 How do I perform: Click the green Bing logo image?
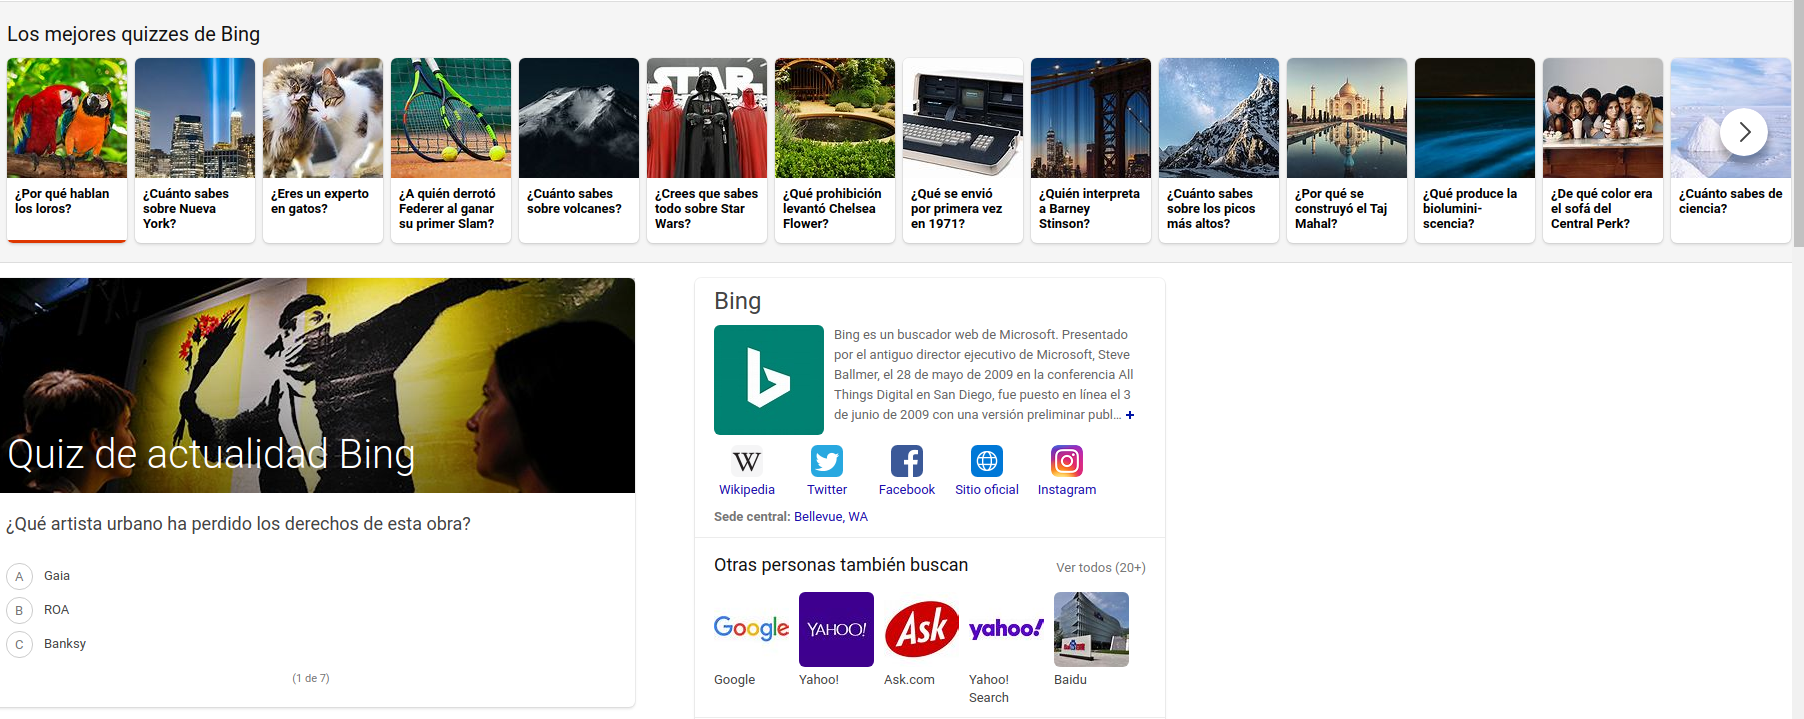(769, 380)
